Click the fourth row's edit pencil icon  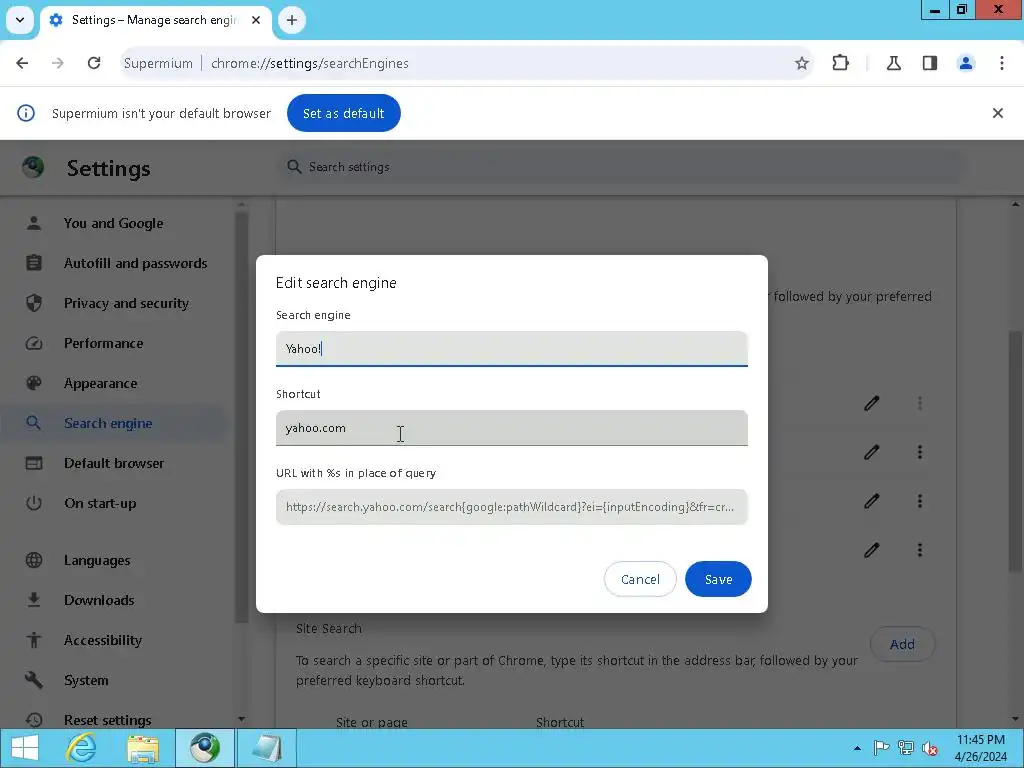click(871, 550)
